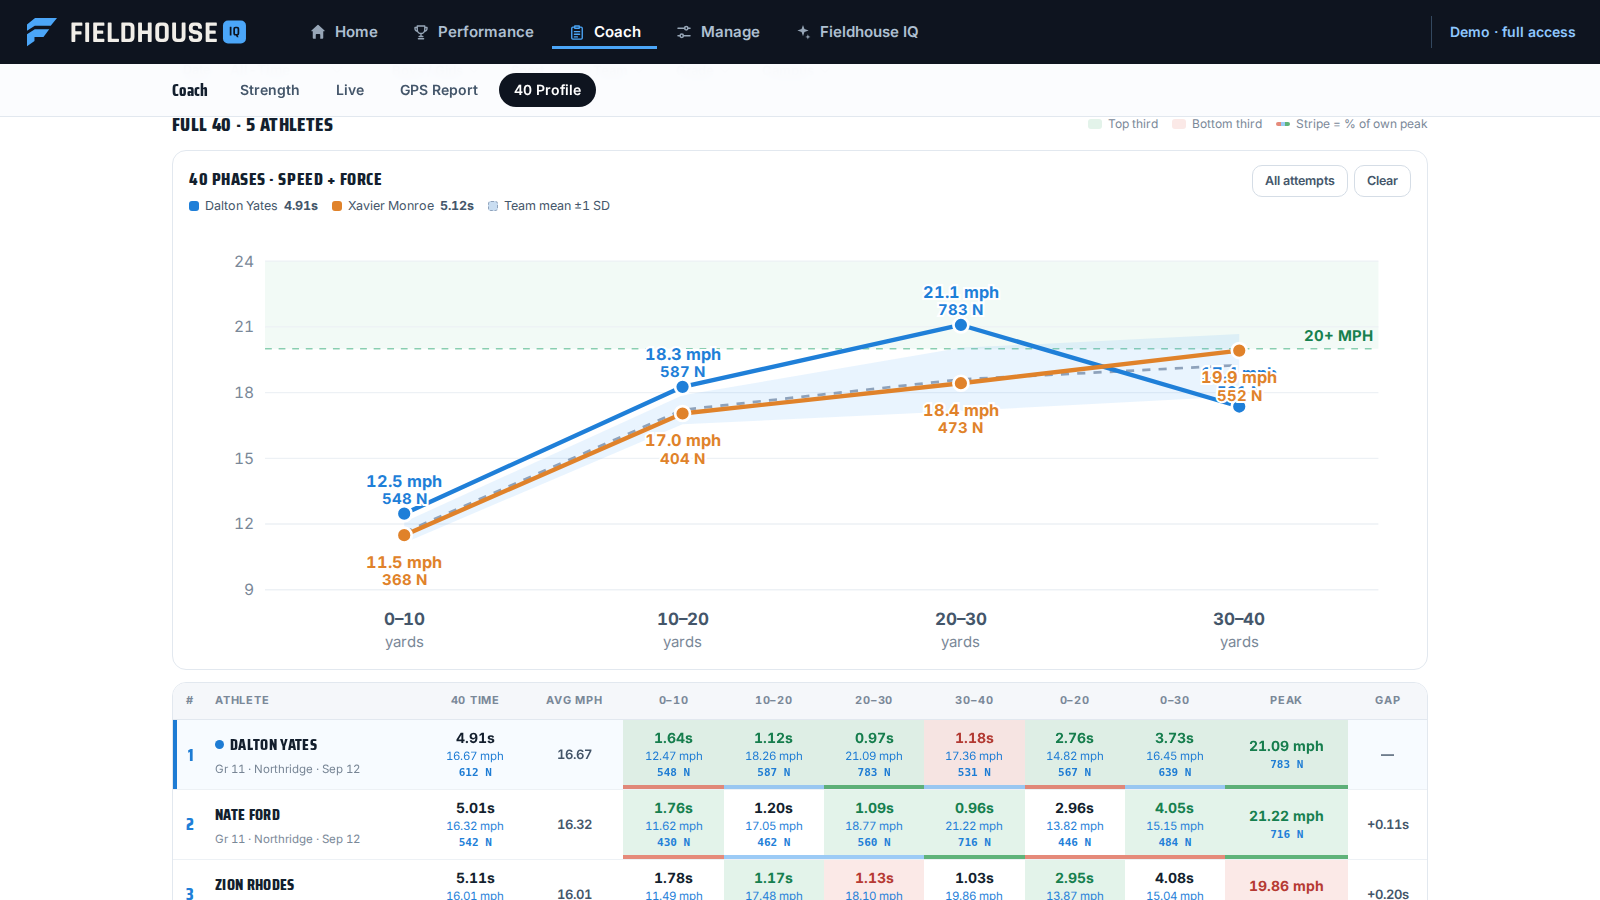Open the Manage menu
Image resolution: width=1600 pixels, height=900 pixels.
[x=718, y=32]
